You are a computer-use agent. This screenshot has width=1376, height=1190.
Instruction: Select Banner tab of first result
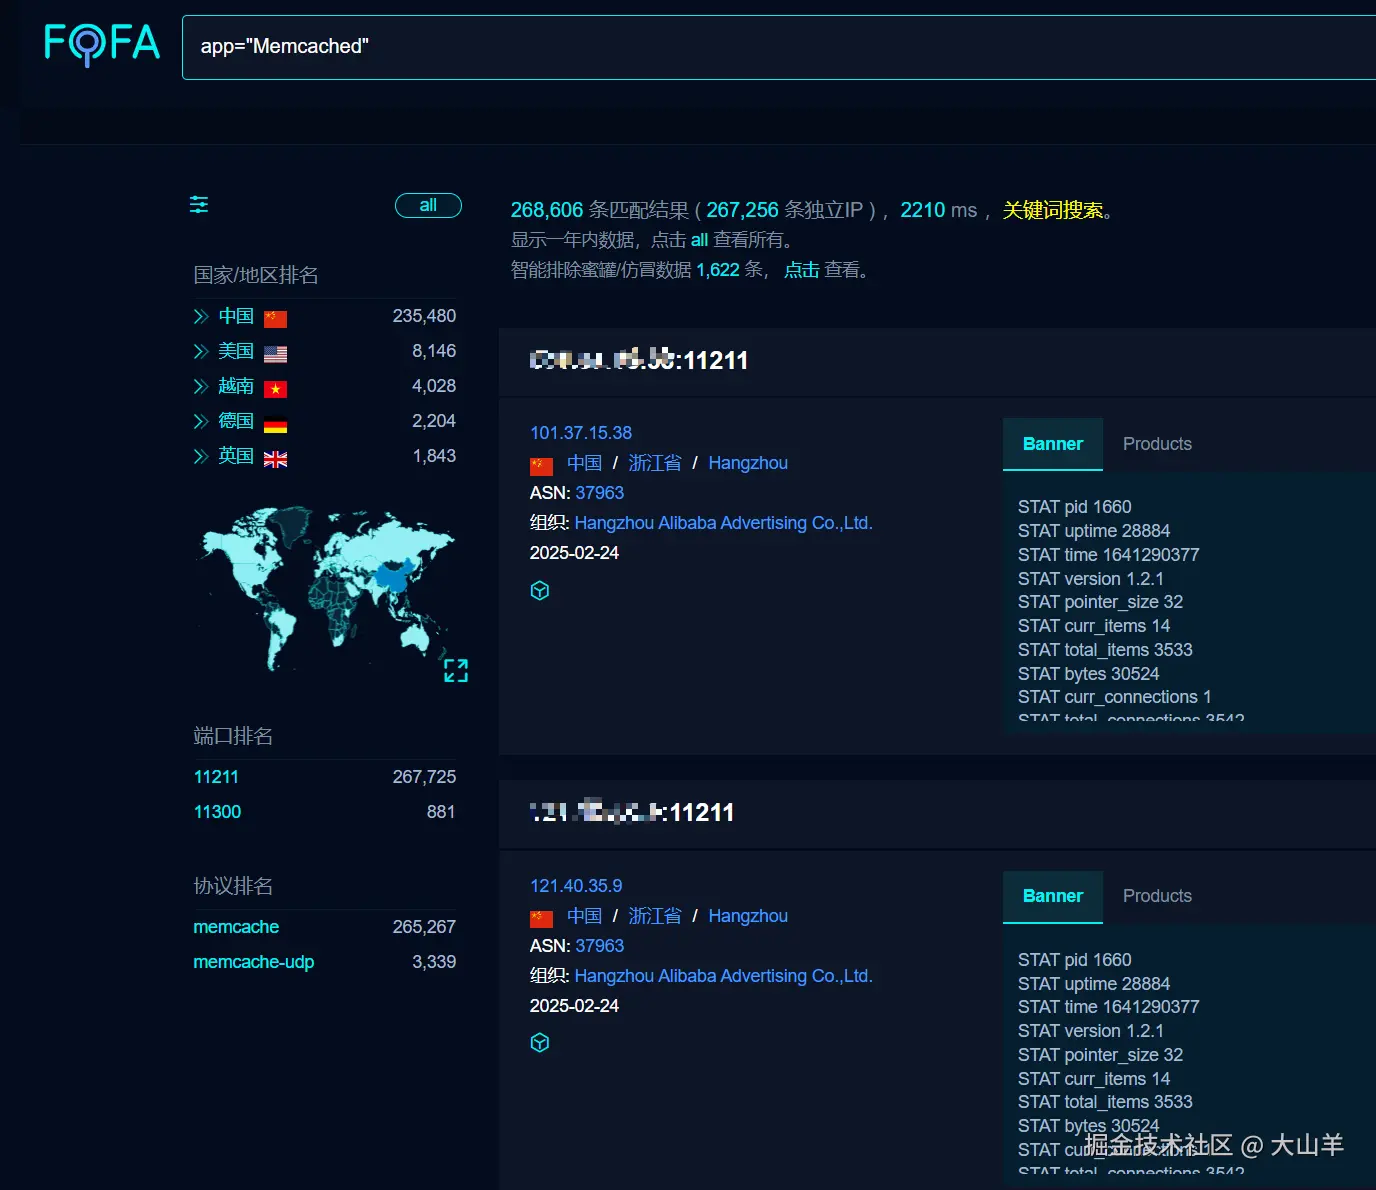tap(1053, 444)
